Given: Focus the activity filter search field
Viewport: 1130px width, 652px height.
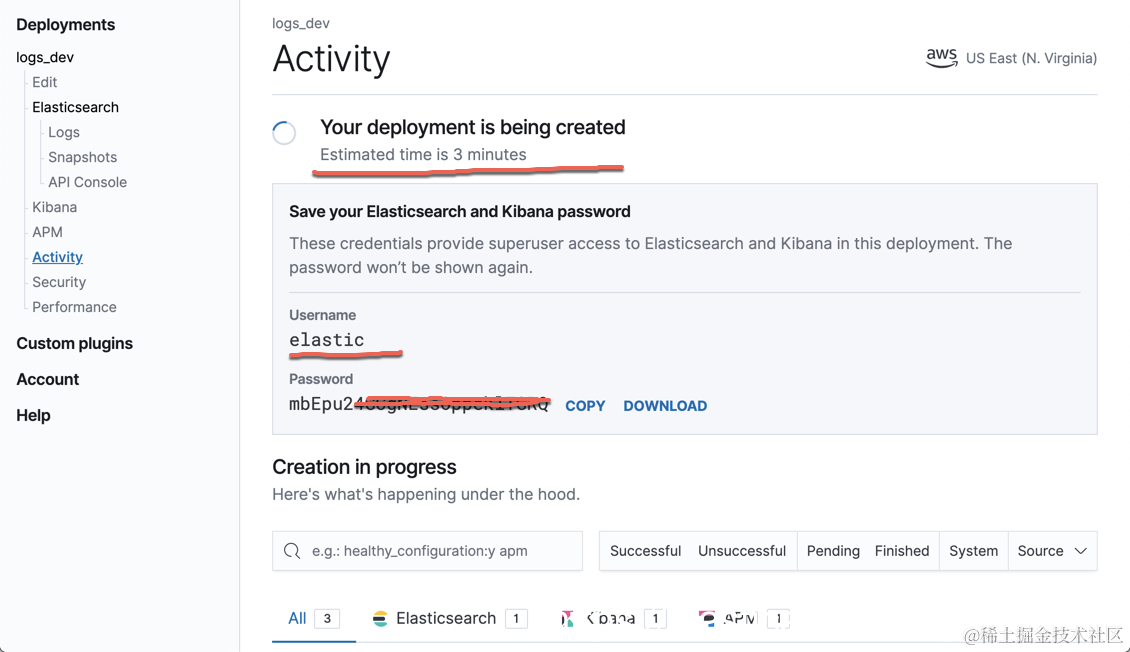Looking at the screenshot, I should (440, 551).
